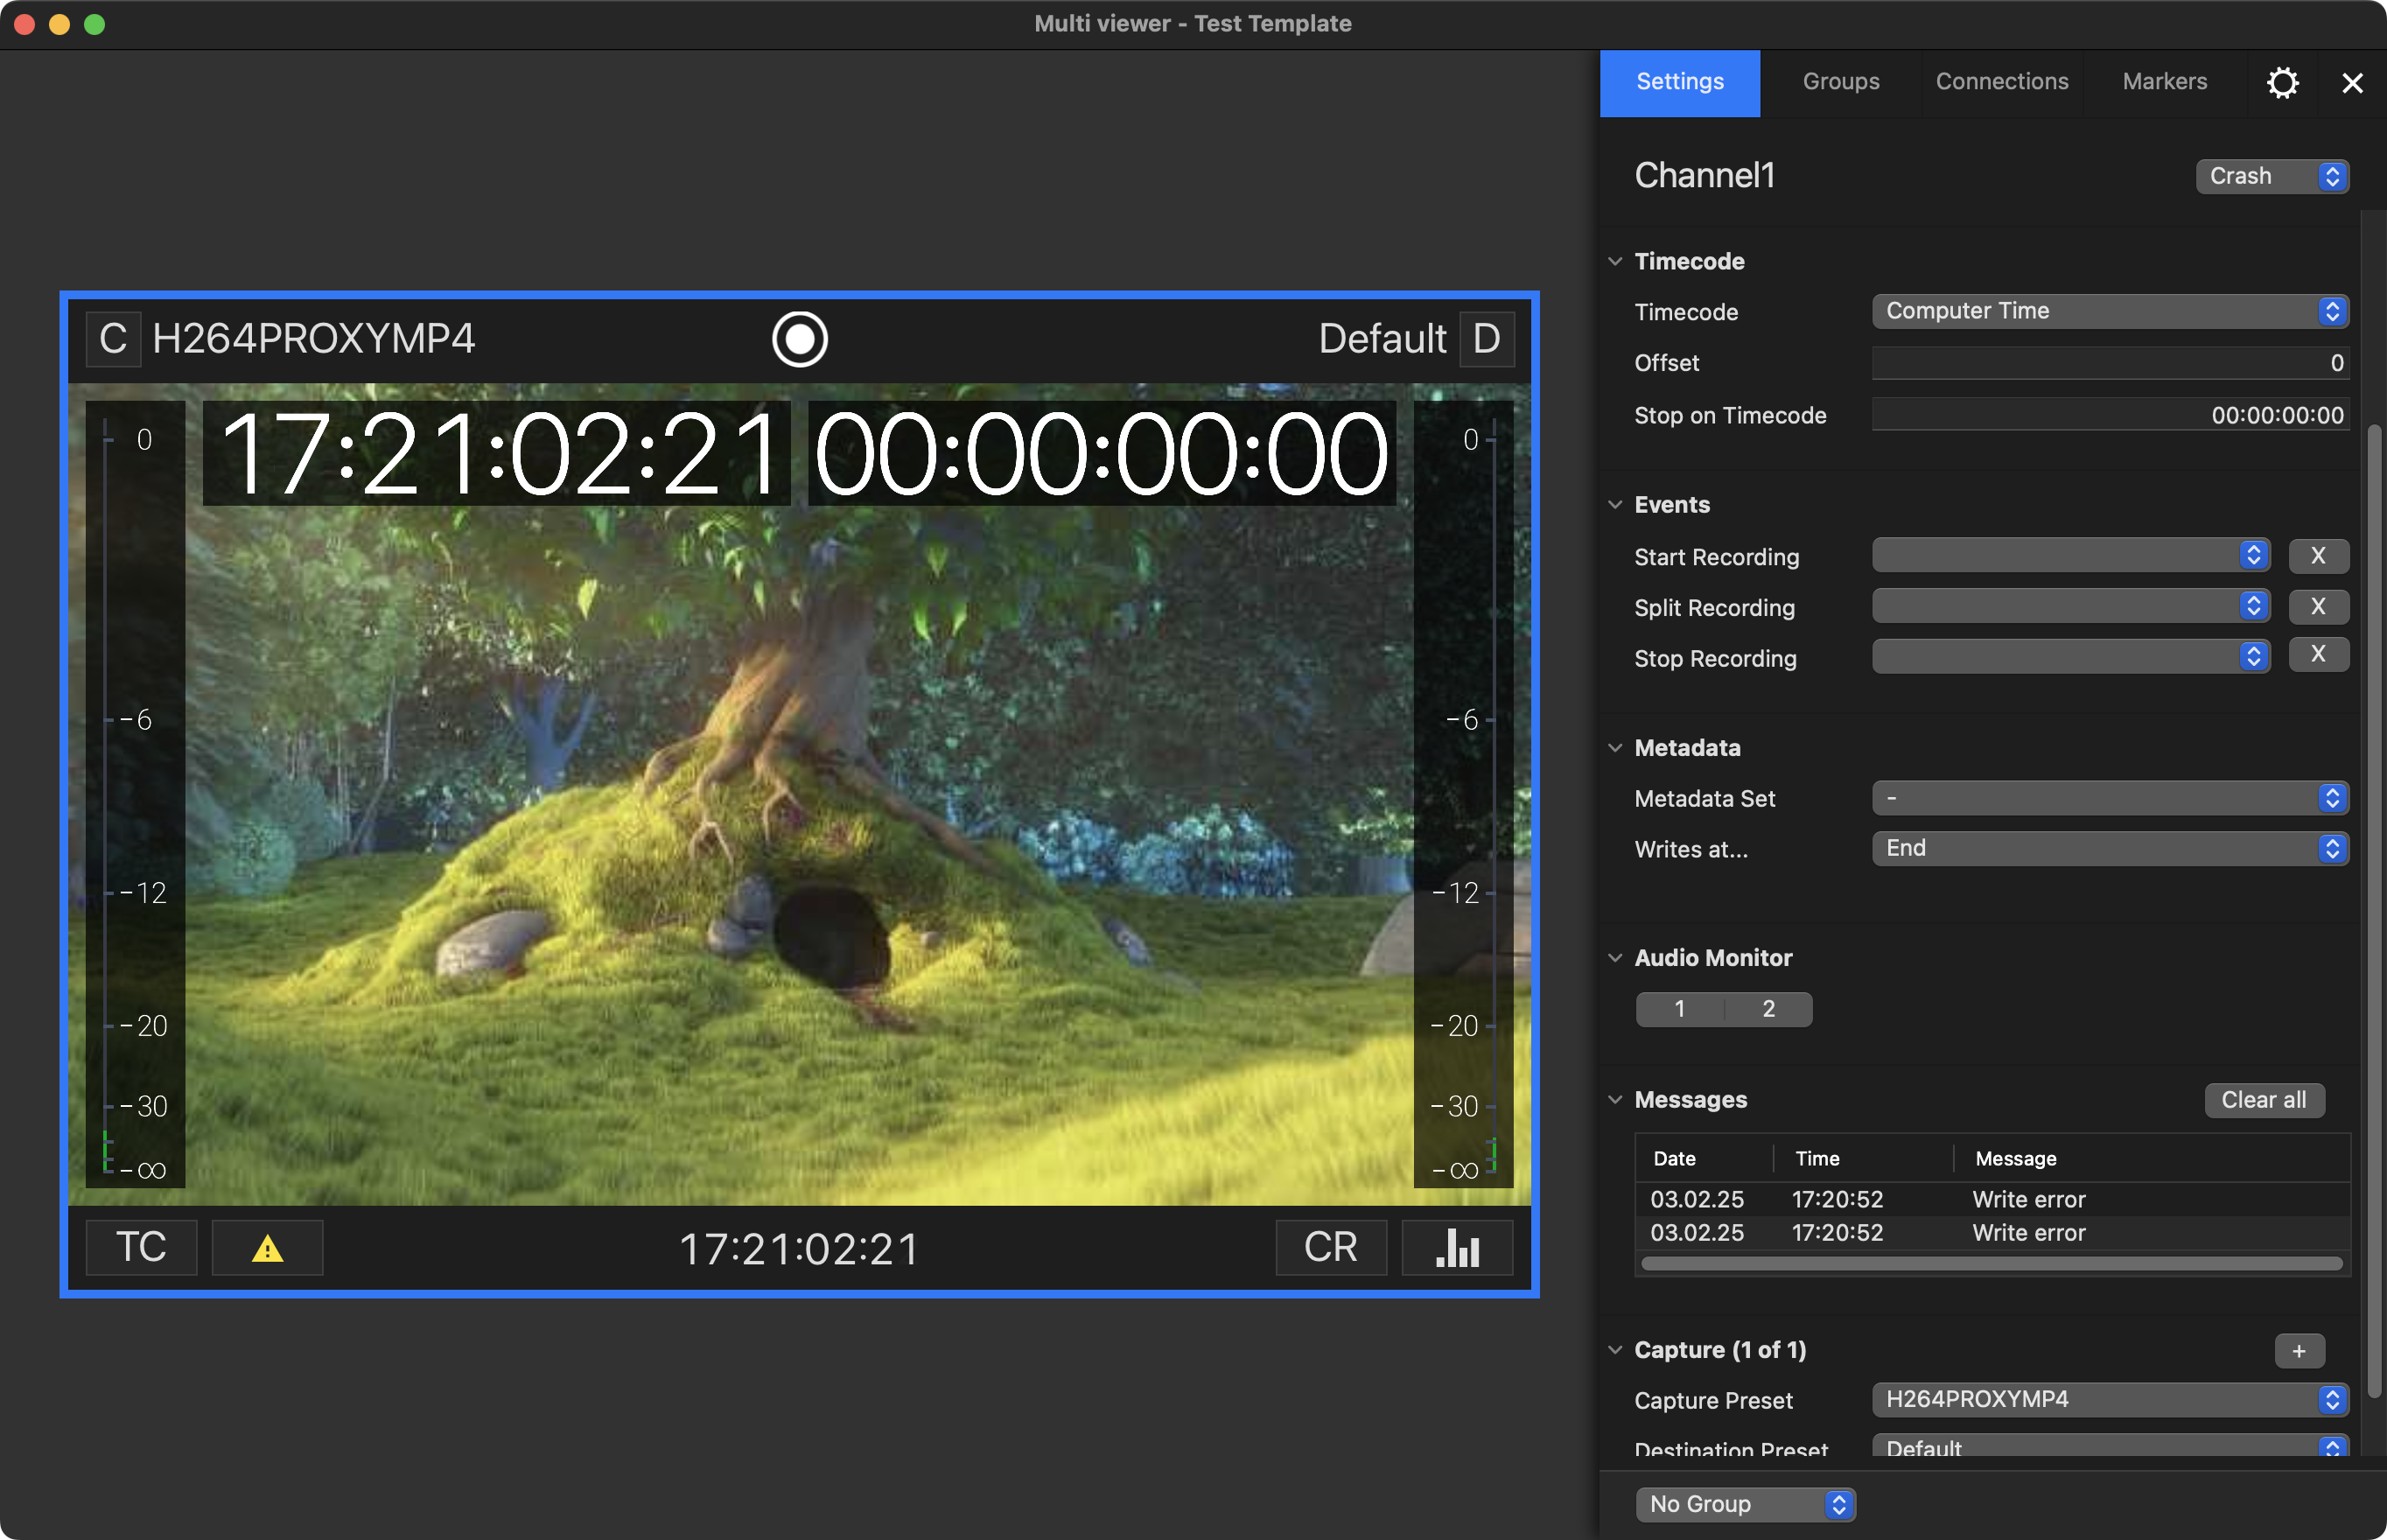Click the right audio level meter
The image size is (2387, 1540).
click(x=1463, y=794)
